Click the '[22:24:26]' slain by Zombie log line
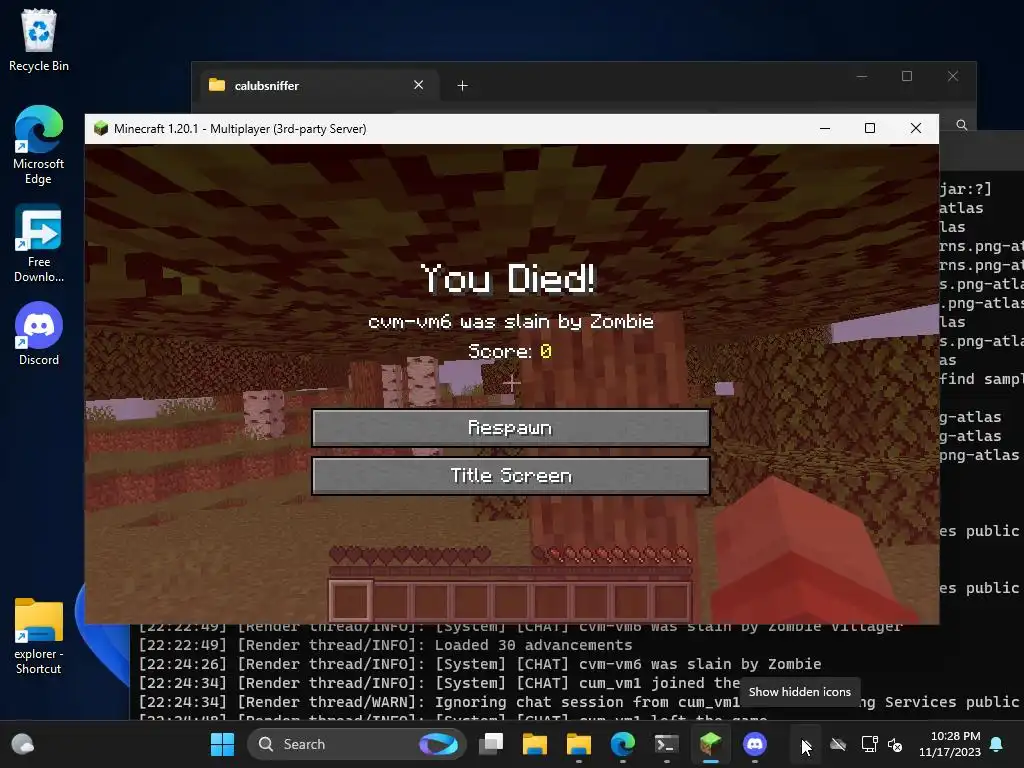 (x=480, y=664)
